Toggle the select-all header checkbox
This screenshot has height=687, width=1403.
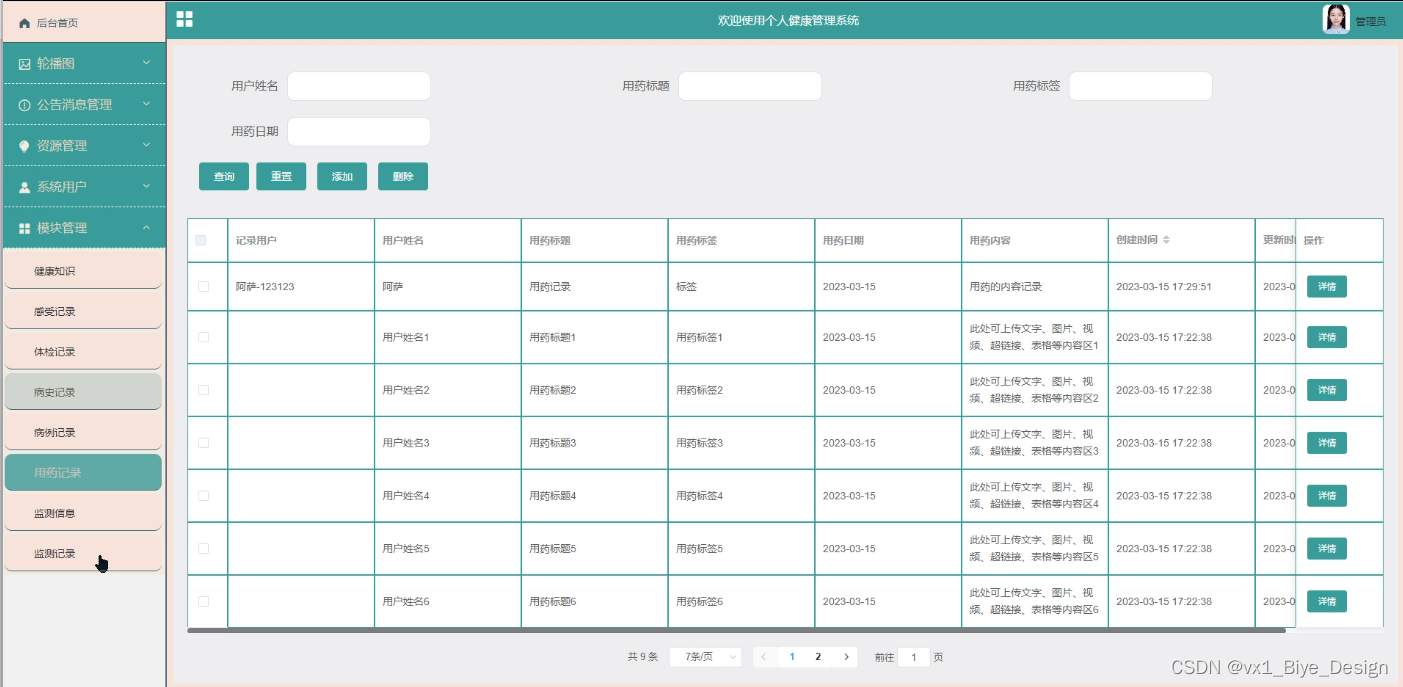[201, 240]
